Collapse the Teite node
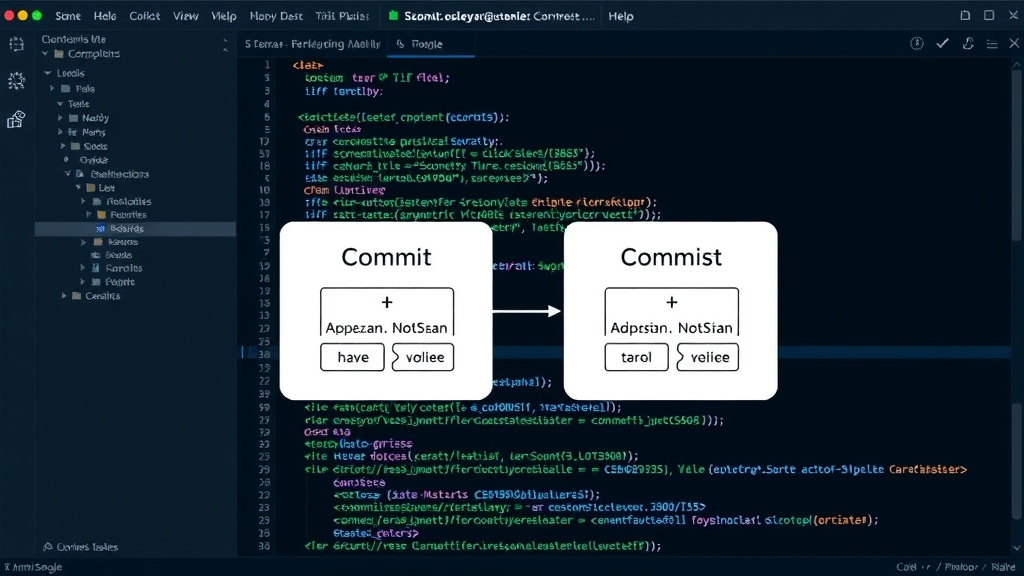The height and width of the screenshot is (576, 1024). coord(60,104)
